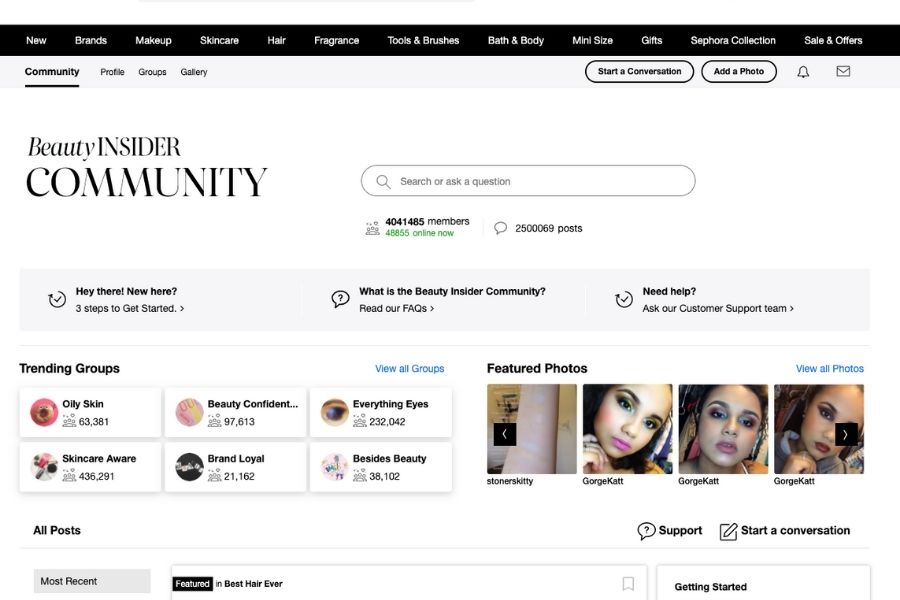Click the Support question icon

point(646,531)
